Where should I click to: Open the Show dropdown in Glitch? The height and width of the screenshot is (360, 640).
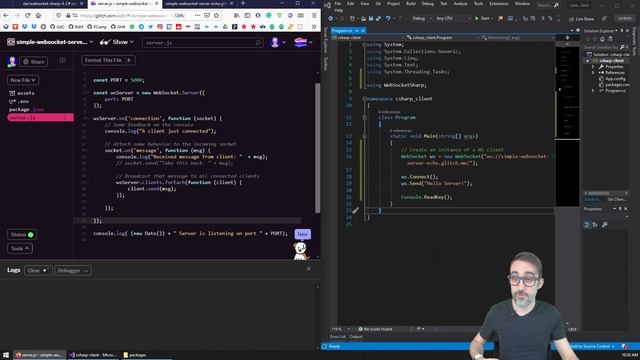point(117,42)
